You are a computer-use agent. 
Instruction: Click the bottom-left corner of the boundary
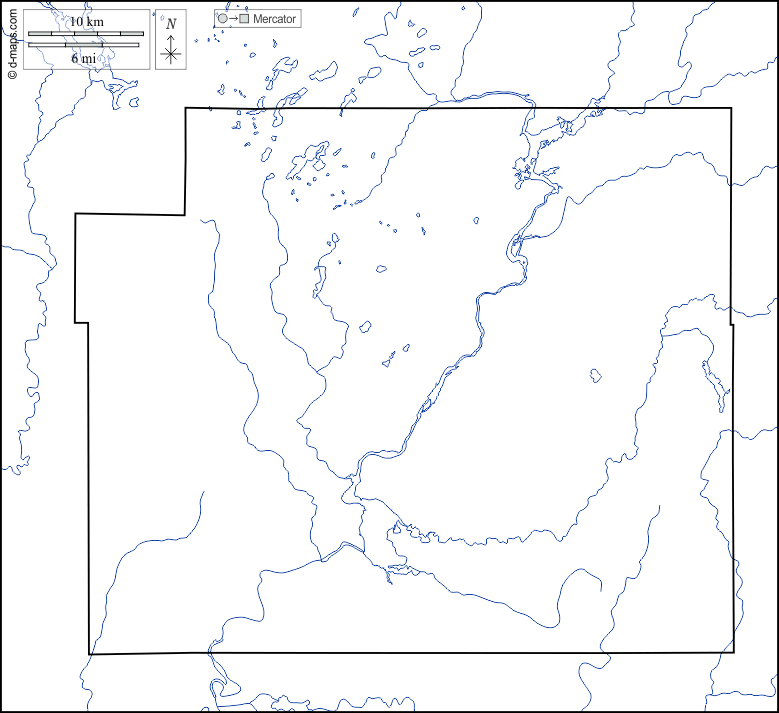tap(91, 654)
